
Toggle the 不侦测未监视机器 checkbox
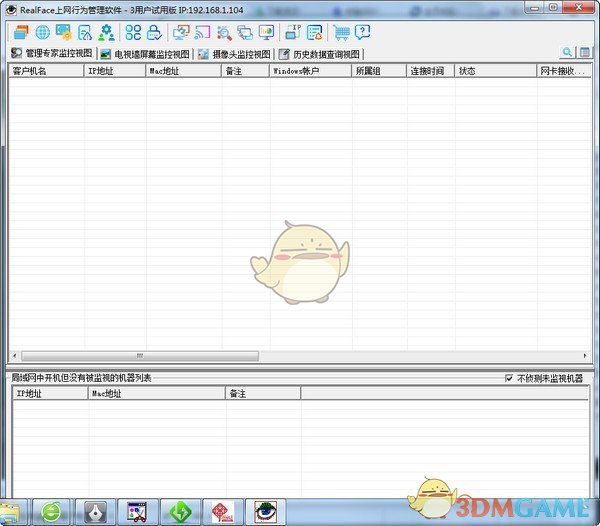tap(509, 378)
